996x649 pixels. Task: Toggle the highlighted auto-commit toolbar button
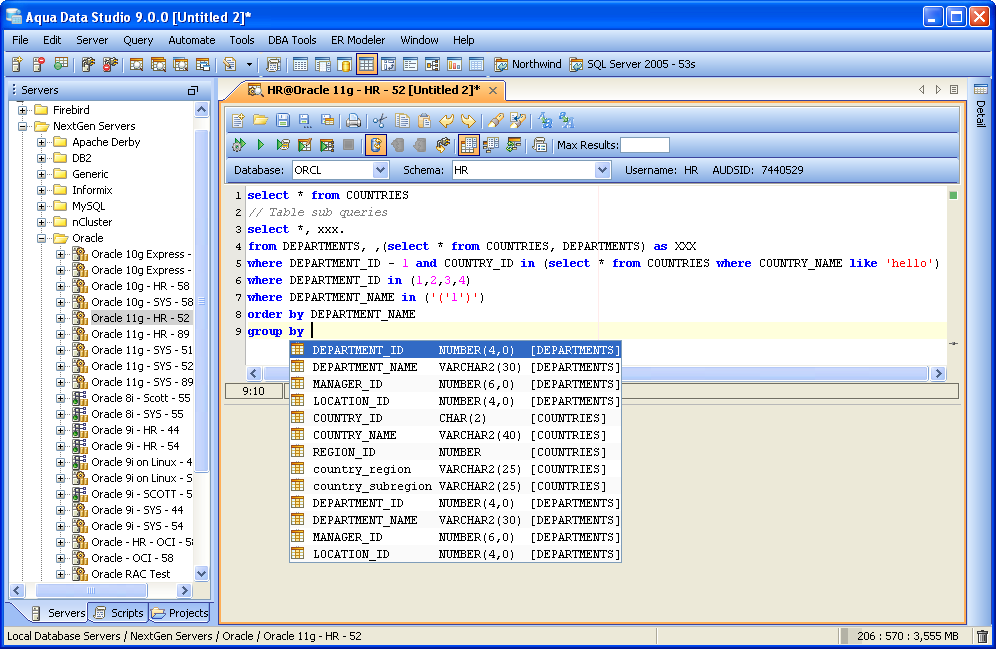pos(376,145)
